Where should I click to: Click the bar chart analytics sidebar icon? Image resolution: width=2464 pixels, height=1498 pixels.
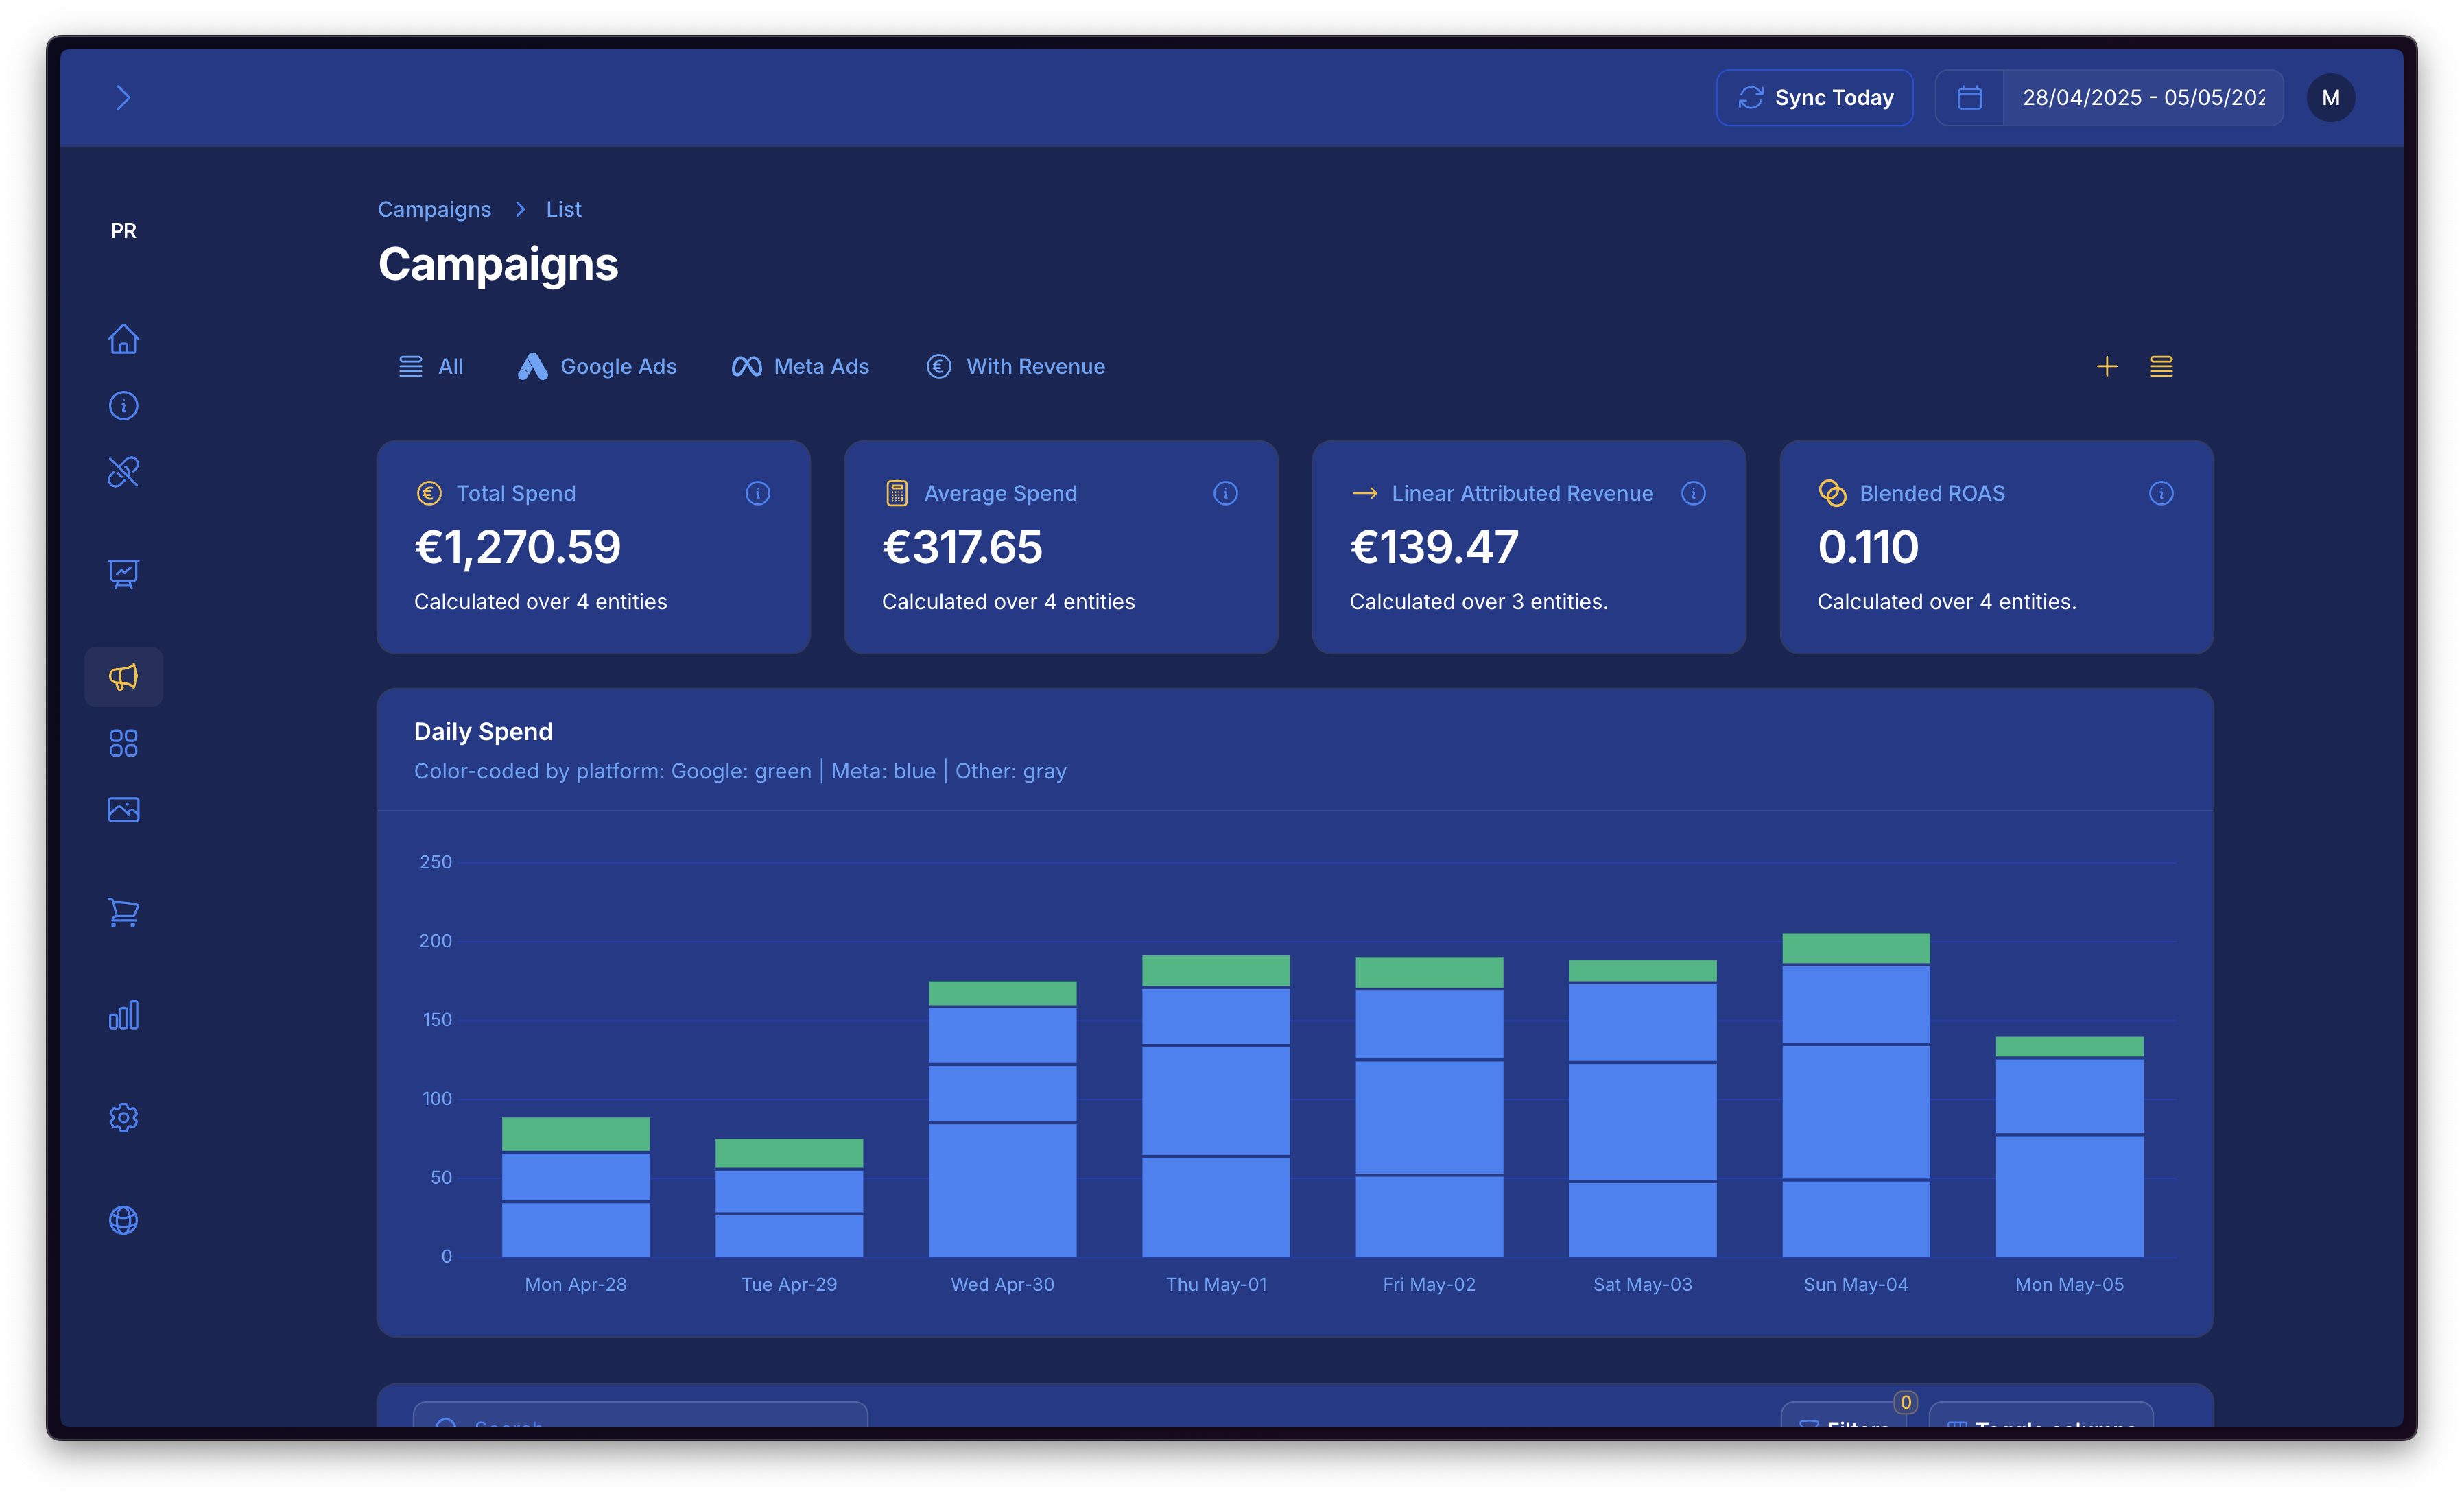click(123, 1015)
